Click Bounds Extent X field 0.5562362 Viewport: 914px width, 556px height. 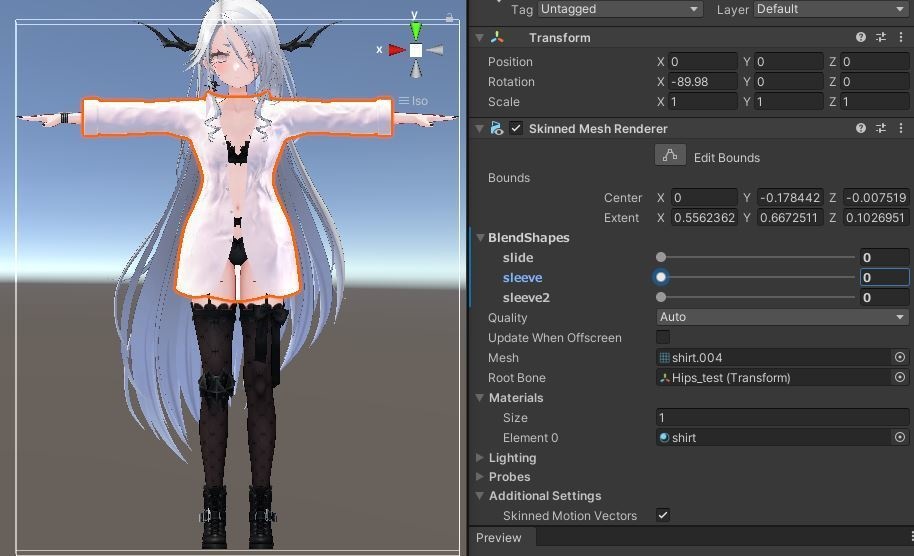point(704,217)
